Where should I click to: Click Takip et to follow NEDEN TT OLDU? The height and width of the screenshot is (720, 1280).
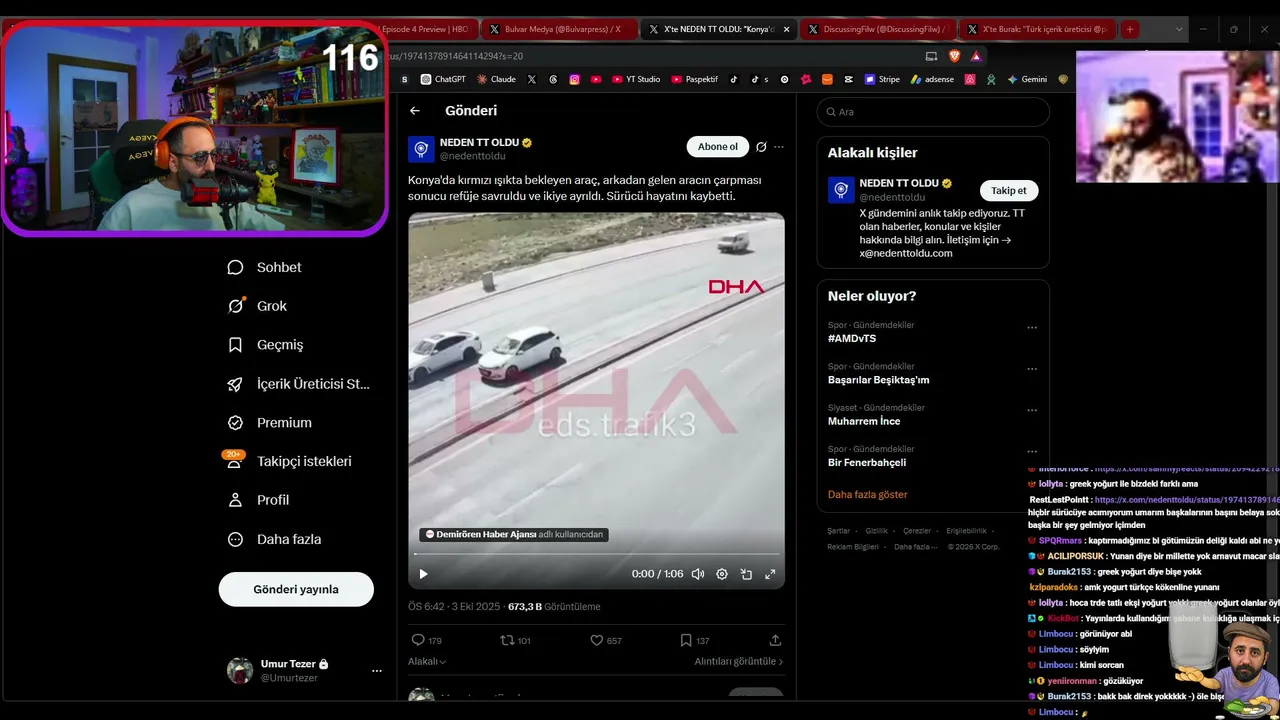pyautogui.click(x=1009, y=190)
